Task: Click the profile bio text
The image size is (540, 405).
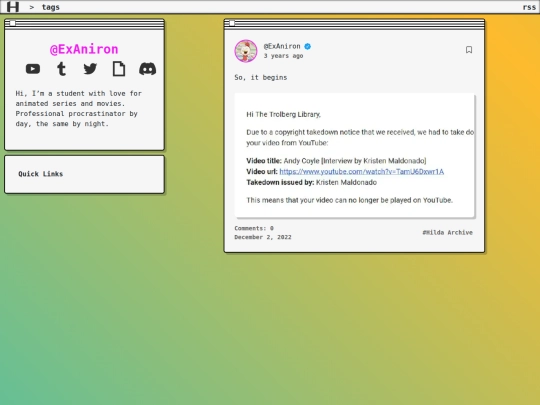Action: pyautogui.click(x=79, y=108)
